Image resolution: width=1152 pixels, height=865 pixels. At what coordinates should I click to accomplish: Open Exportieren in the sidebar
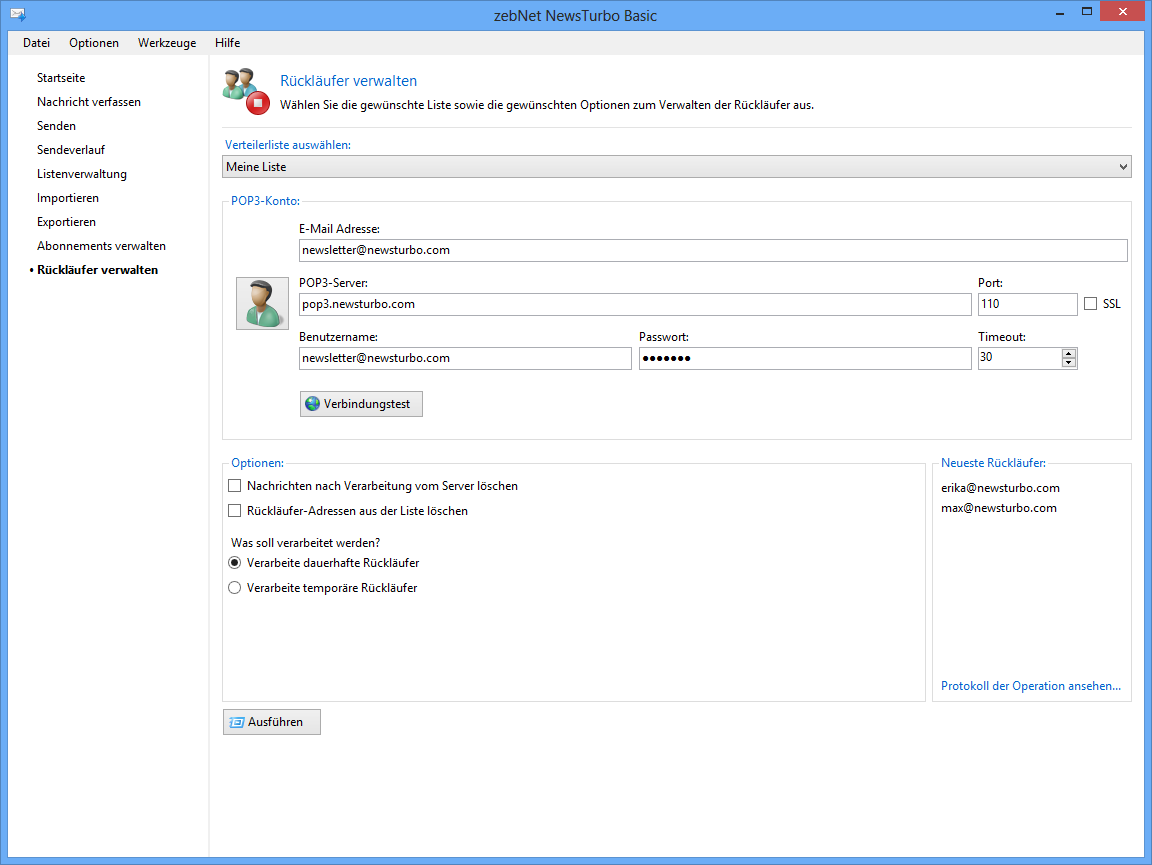point(66,222)
